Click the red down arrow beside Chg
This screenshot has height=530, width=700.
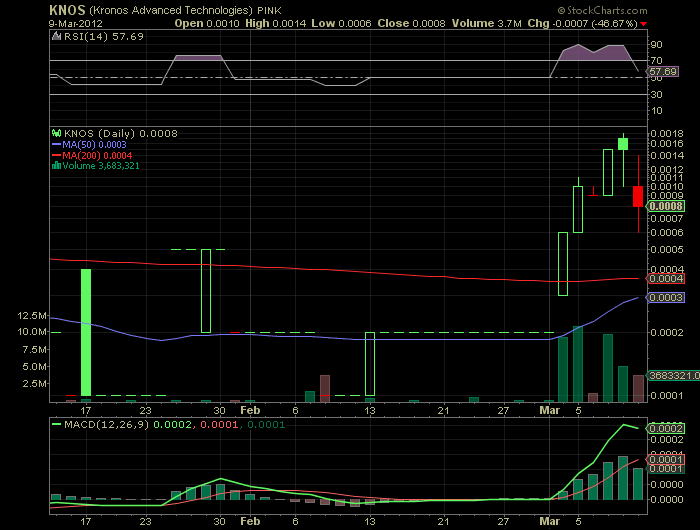point(643,22)
